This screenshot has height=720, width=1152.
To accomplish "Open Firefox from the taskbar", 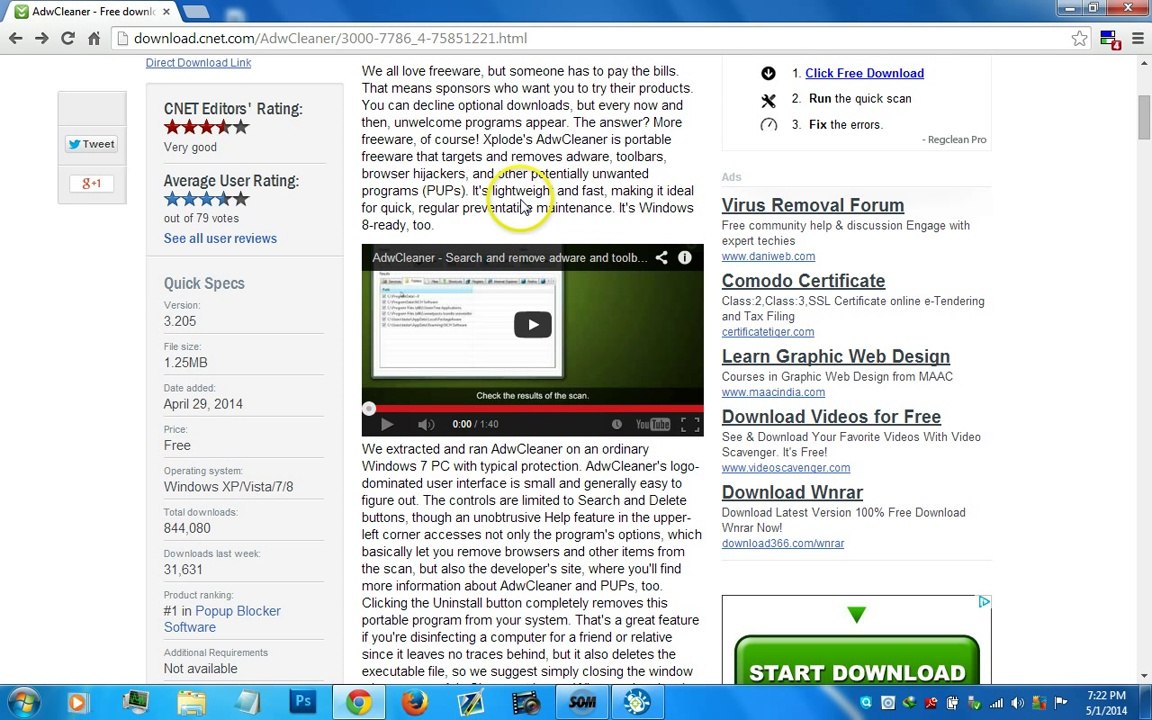I will pos(414,702).
